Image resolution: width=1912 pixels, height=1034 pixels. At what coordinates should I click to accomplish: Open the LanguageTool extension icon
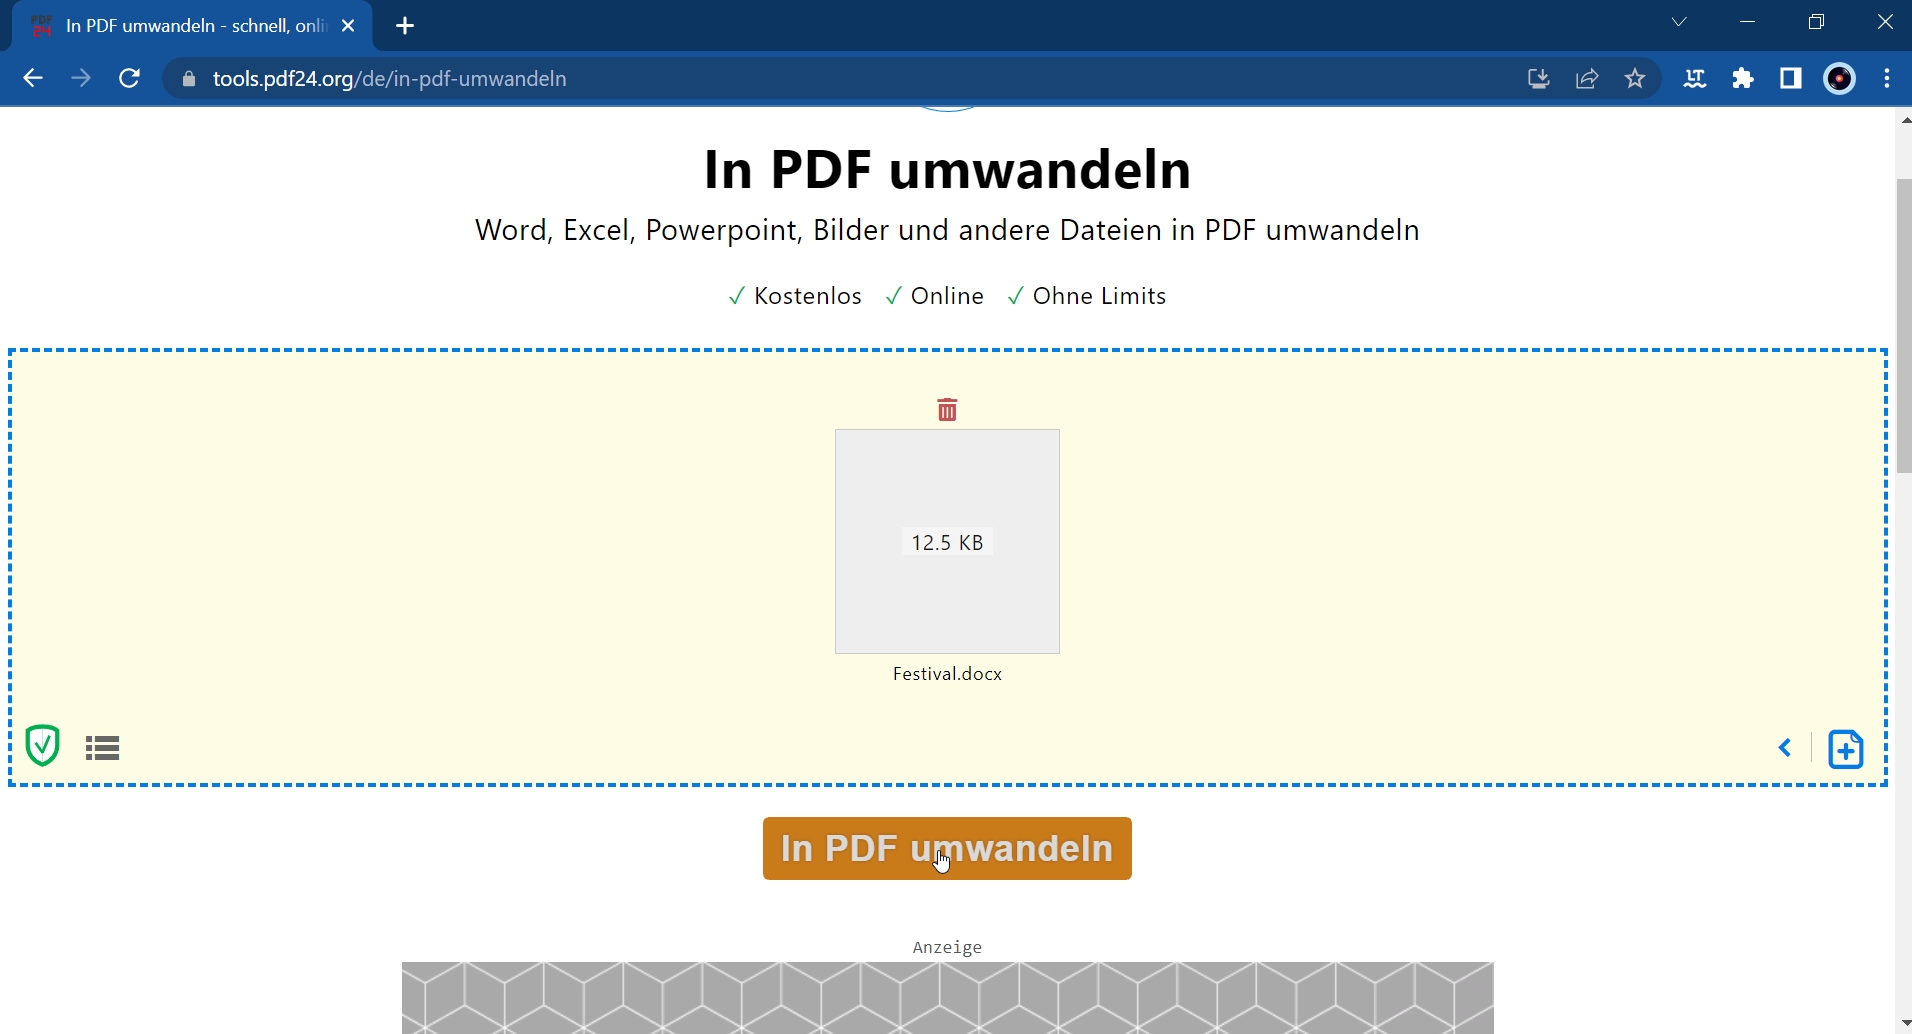[x=1696, y=79]
